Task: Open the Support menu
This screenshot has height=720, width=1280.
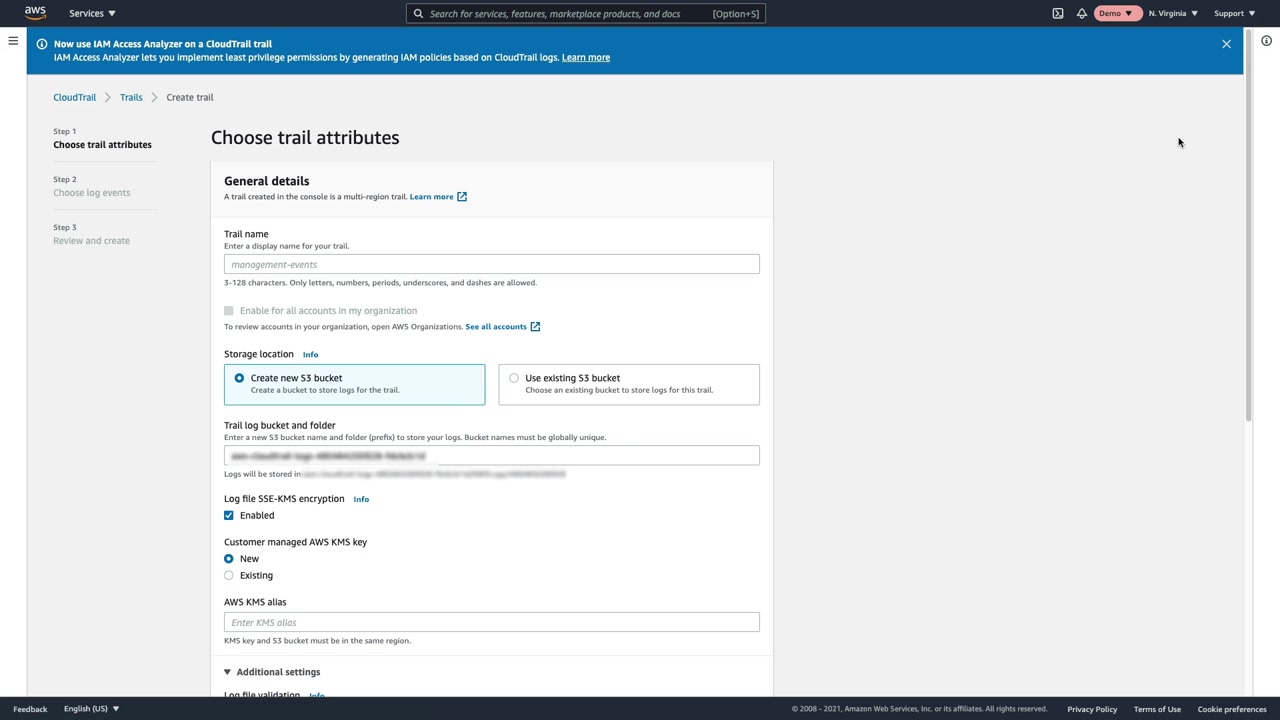Action: [x=1234, y=13]
